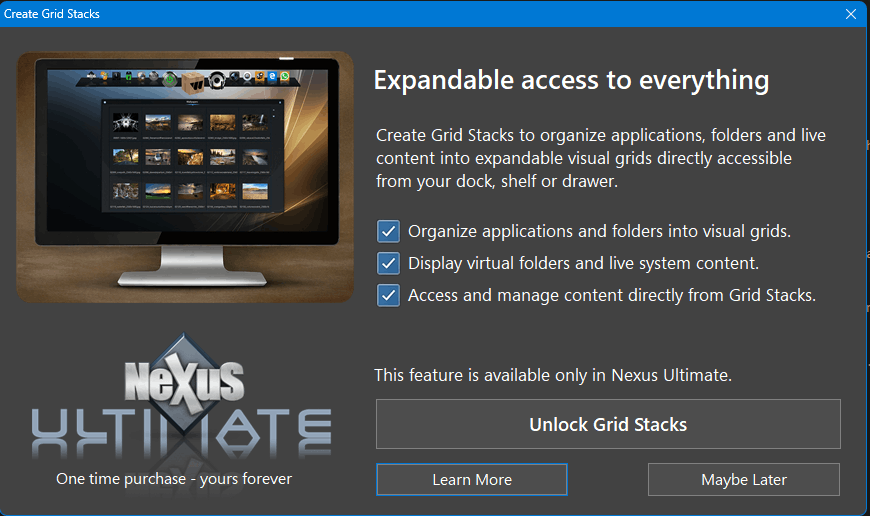Viewport: 870px width, 516px height.
Task: Click the One time purchase tagline text
Action: [x=174, y=479]
